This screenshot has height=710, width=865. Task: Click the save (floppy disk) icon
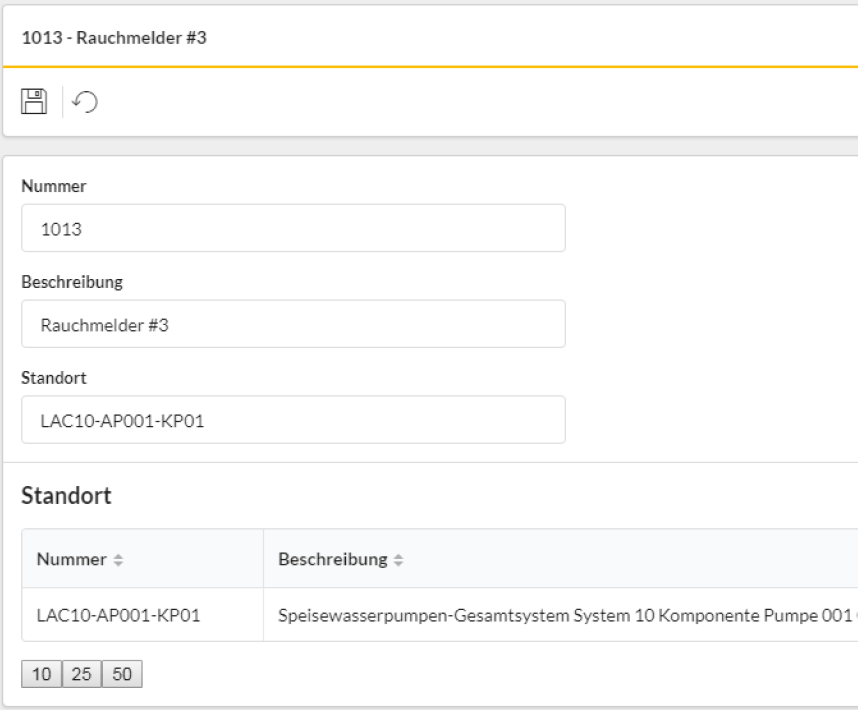(34, 101)
